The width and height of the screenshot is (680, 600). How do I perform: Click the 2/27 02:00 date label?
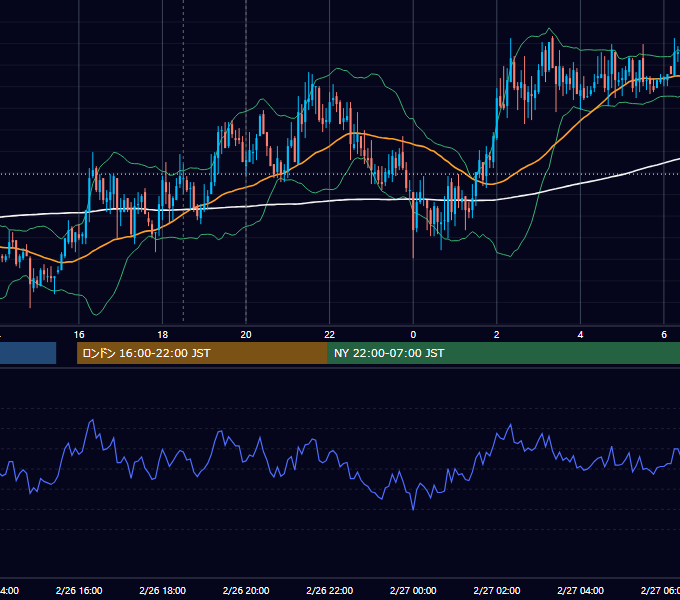(497, 590)
